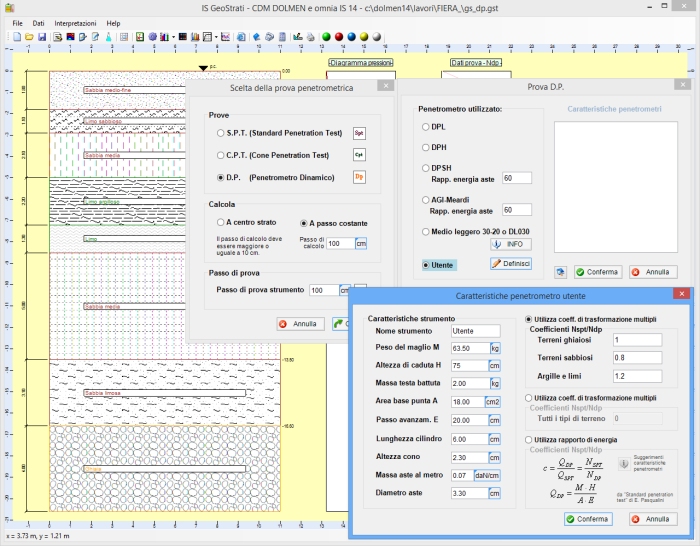Screen dimensions: 700x546
Task: Click the Diagramma pressioni header tab
Action: pyautogui.click(x=361, y=63)
